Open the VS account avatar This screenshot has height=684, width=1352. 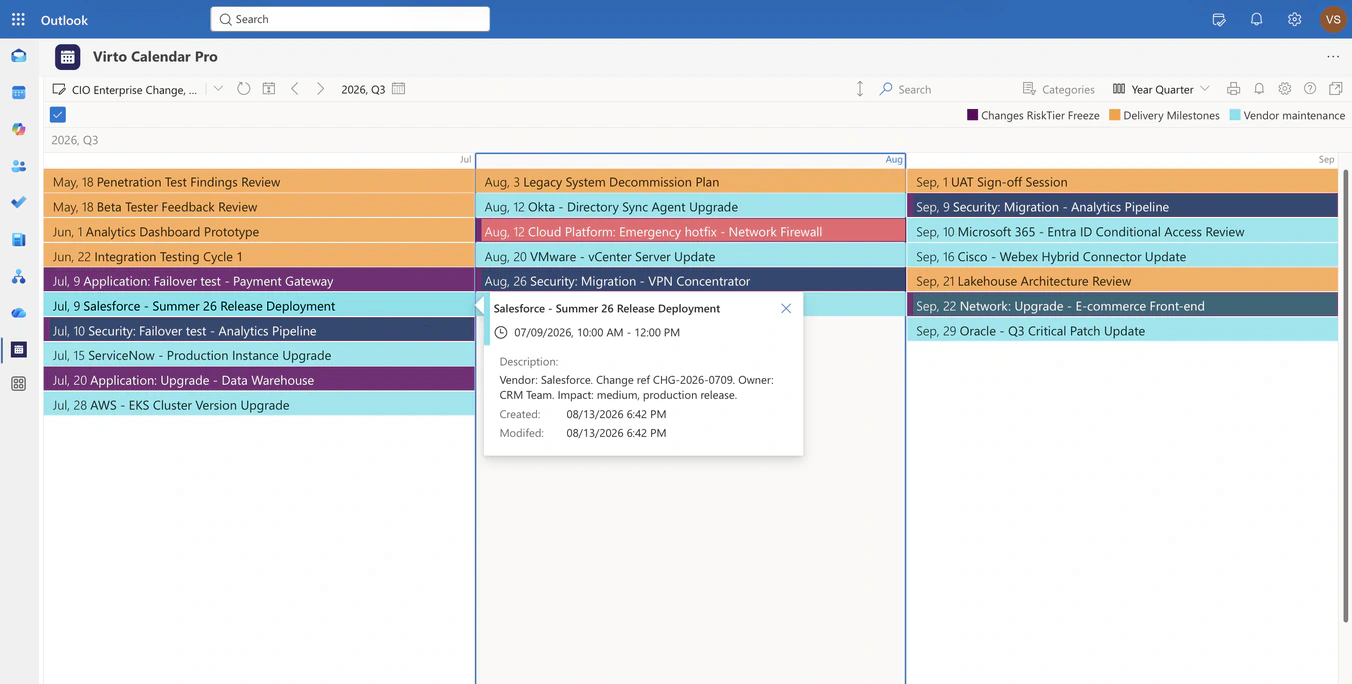1333,19
